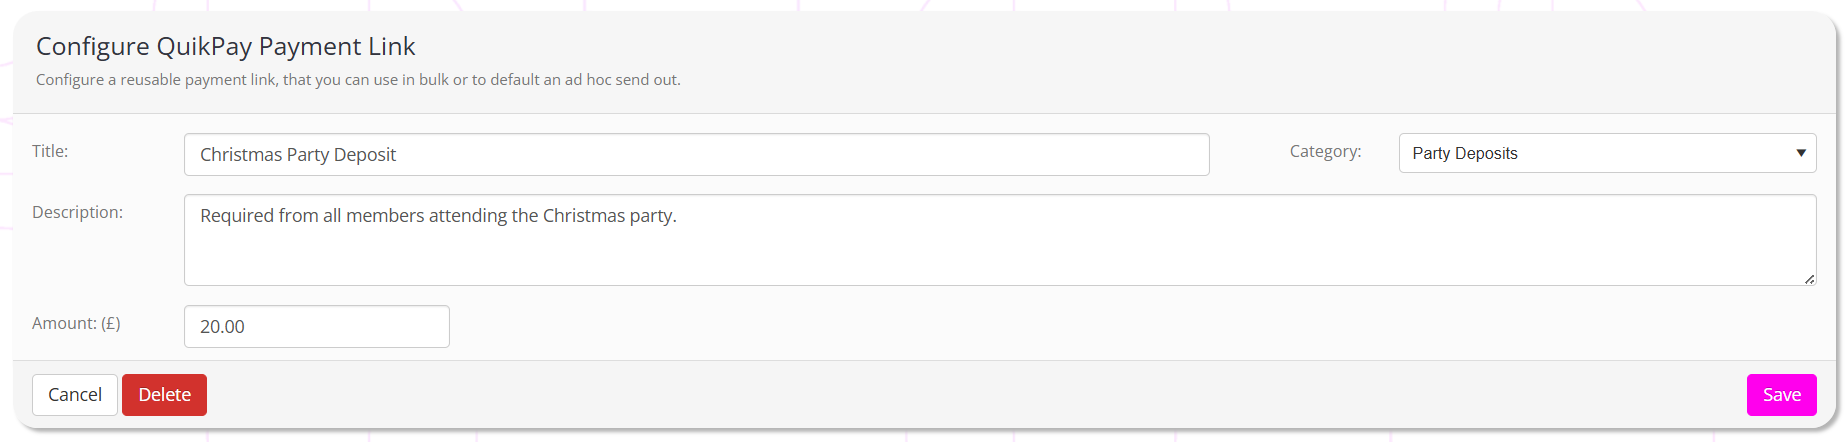Click the word "QuikPay" in the heading
Screen dimensions: 1847x442
(x=204, y=46)
